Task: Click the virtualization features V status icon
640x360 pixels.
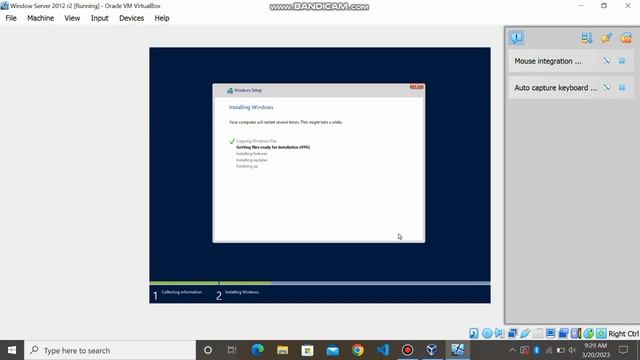Action: click(576, 333)
